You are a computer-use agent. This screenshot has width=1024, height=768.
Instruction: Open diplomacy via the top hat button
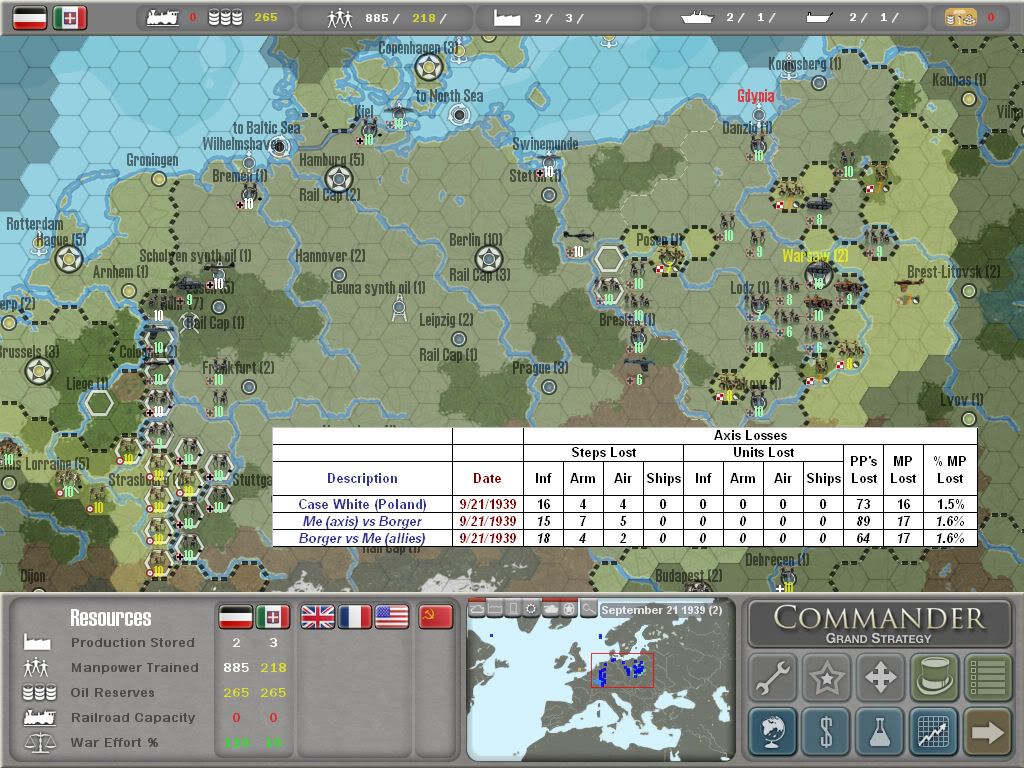pyautogui.click(x=933, y=677)
